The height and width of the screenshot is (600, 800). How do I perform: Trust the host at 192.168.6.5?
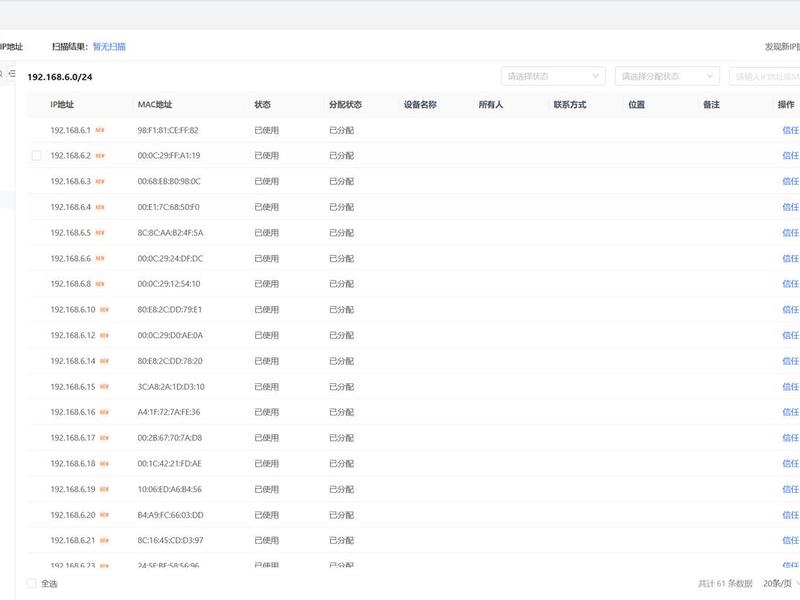(790, 233)
